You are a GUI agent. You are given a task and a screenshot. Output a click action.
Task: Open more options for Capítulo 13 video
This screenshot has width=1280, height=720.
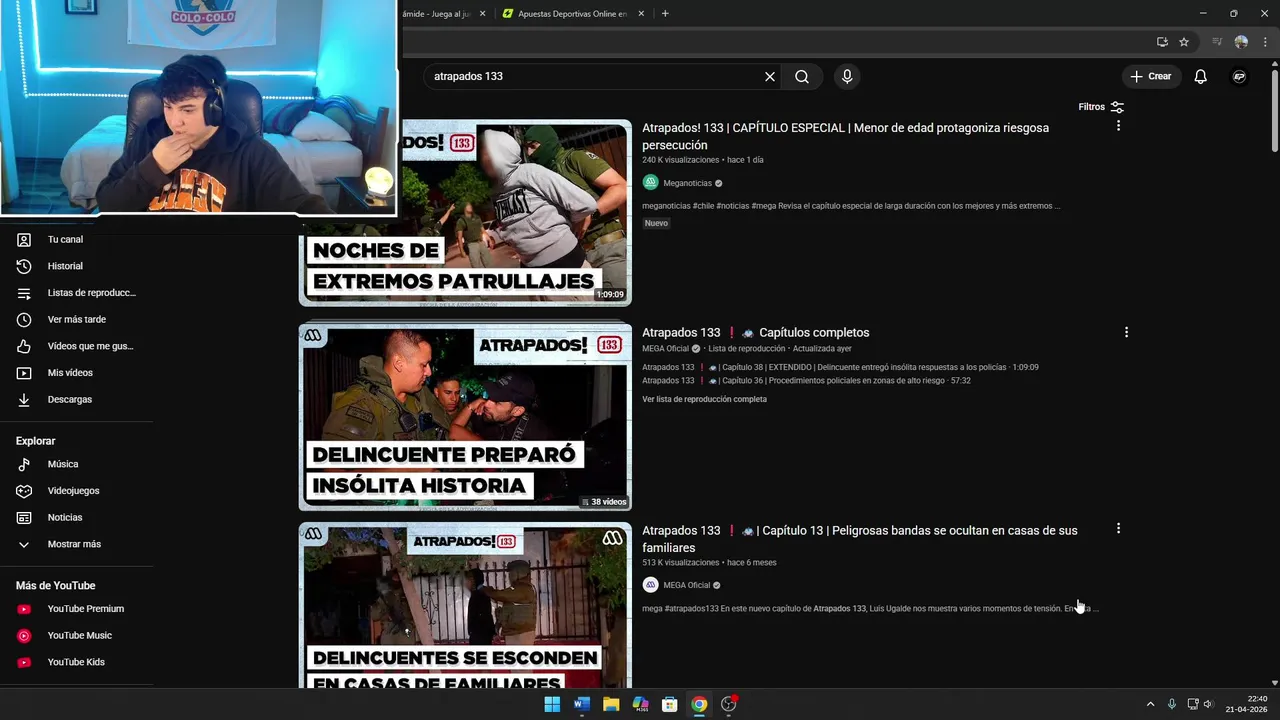coord(1118,529)
